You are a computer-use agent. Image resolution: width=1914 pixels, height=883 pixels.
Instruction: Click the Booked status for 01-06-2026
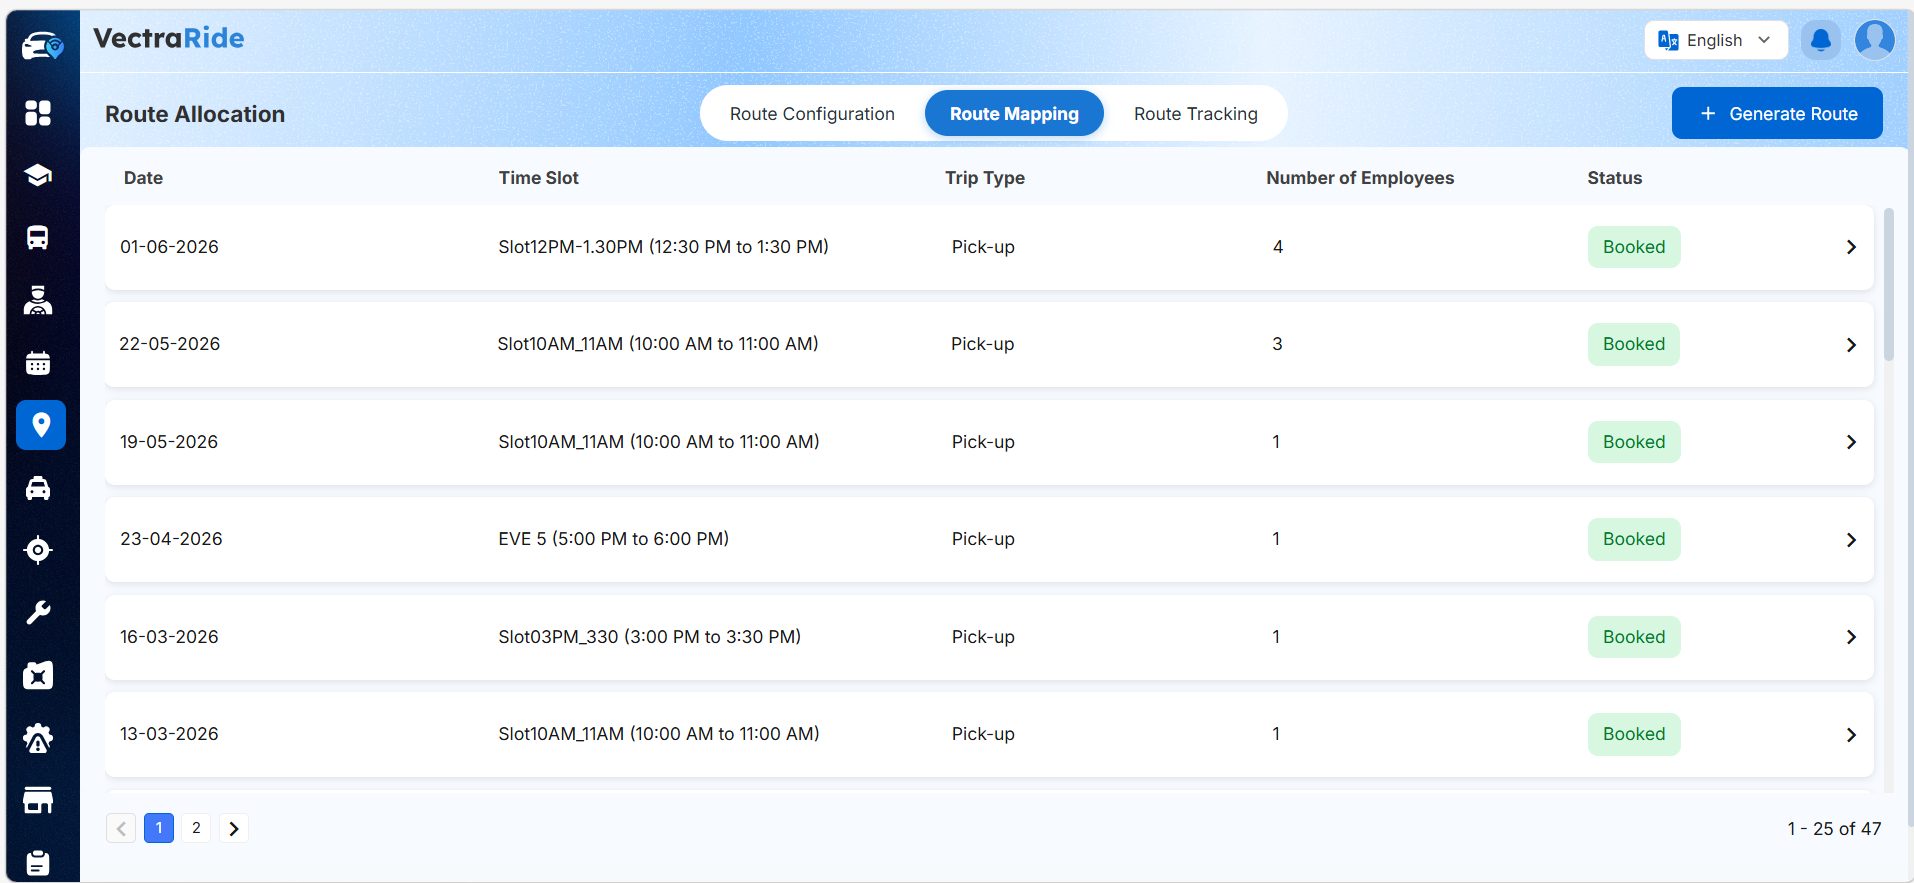coord(1634,247)
